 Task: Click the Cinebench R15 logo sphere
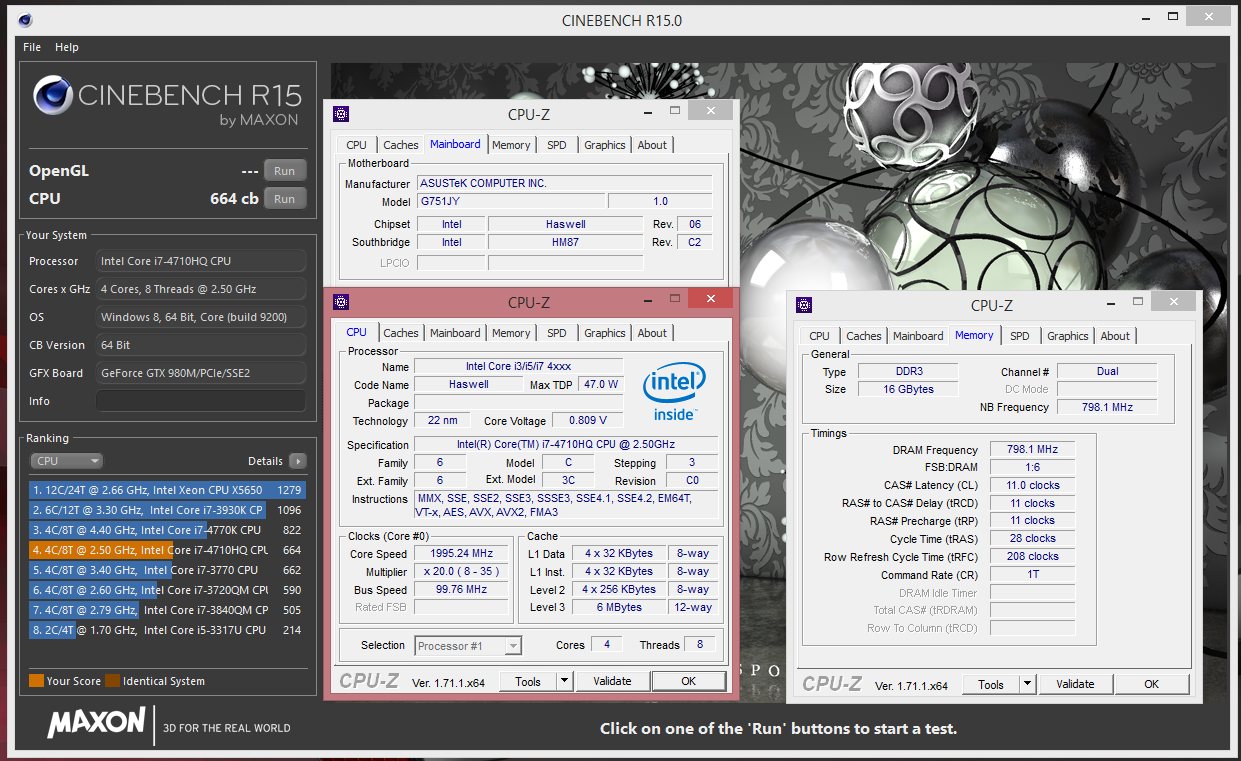pos(53,96)
